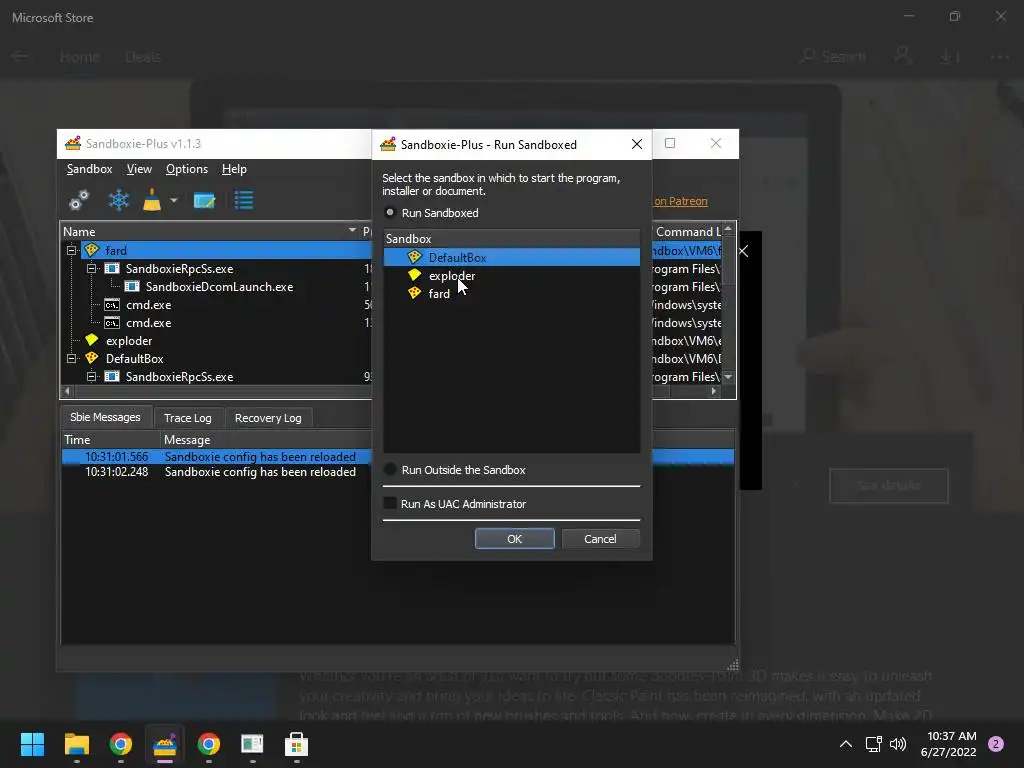Image resolution: width=1024 pixels, height=768 pixels.
Task: Click the list view toolbar icon
Action: (x=244, y=200)
